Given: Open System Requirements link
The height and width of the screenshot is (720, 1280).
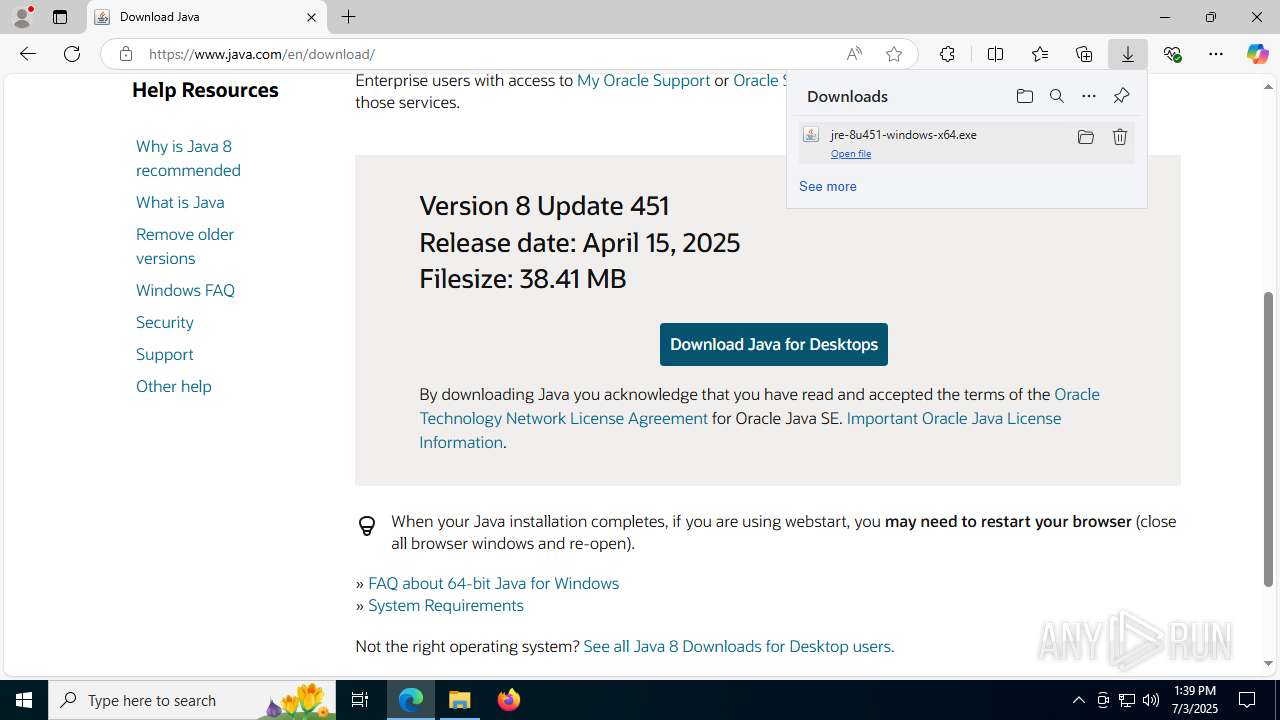Looking at the screenshot, I should click(x=446, y=605).
